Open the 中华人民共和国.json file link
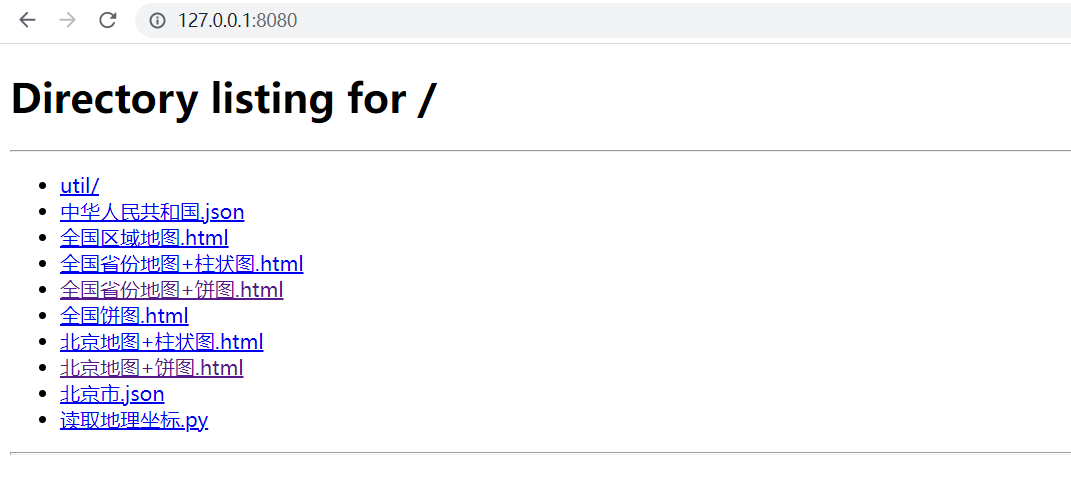This screenshot has width=1071, height=487. point(152,212)
